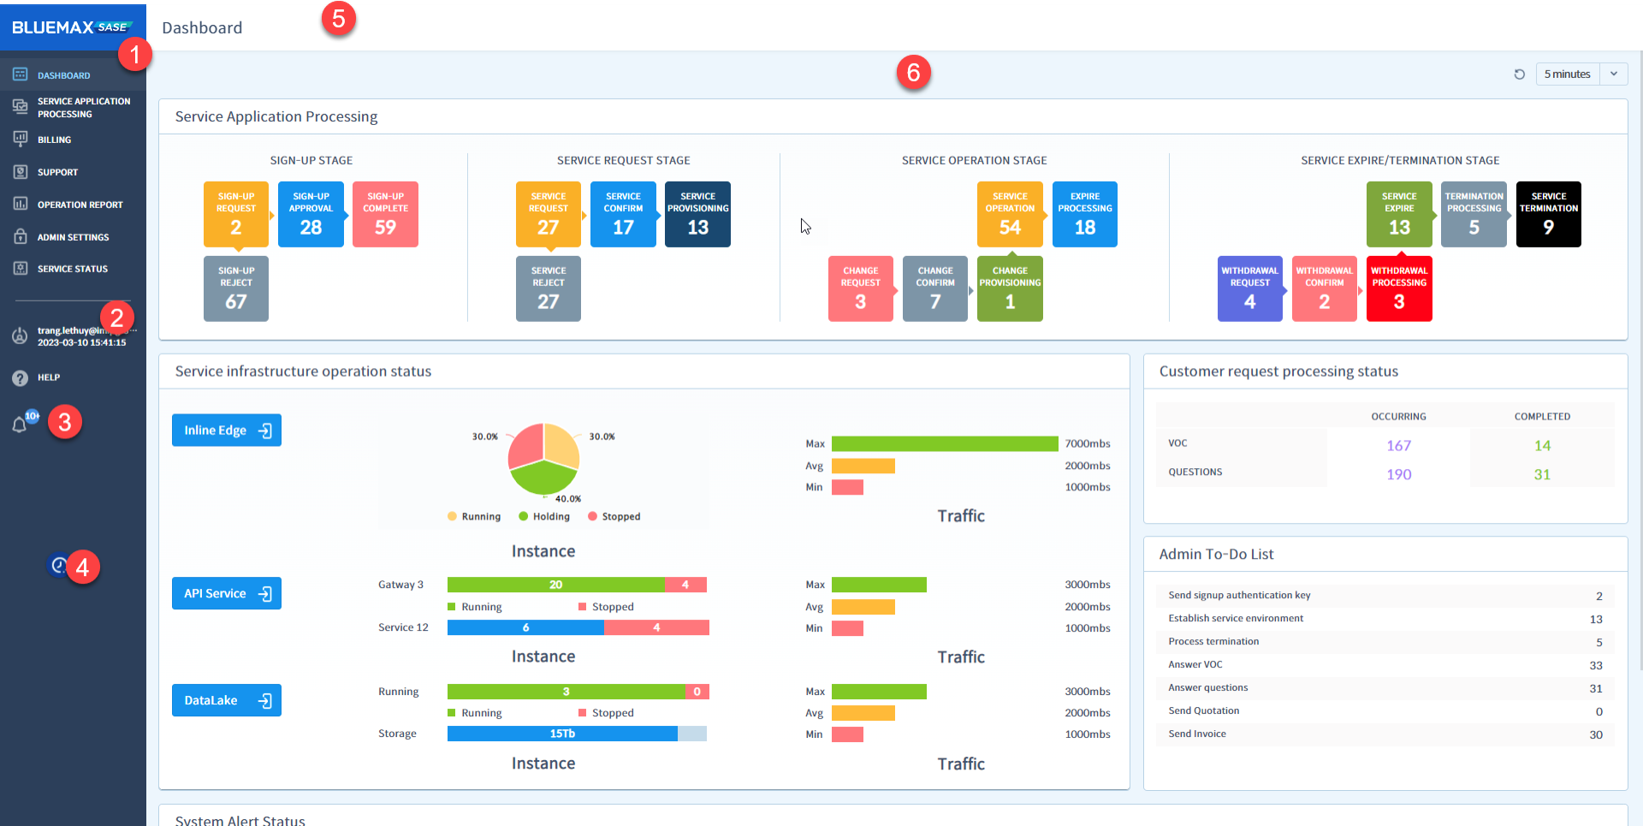
Task: Expand dropdown arrow next to 5 minutes
Action: [1614, 74]
